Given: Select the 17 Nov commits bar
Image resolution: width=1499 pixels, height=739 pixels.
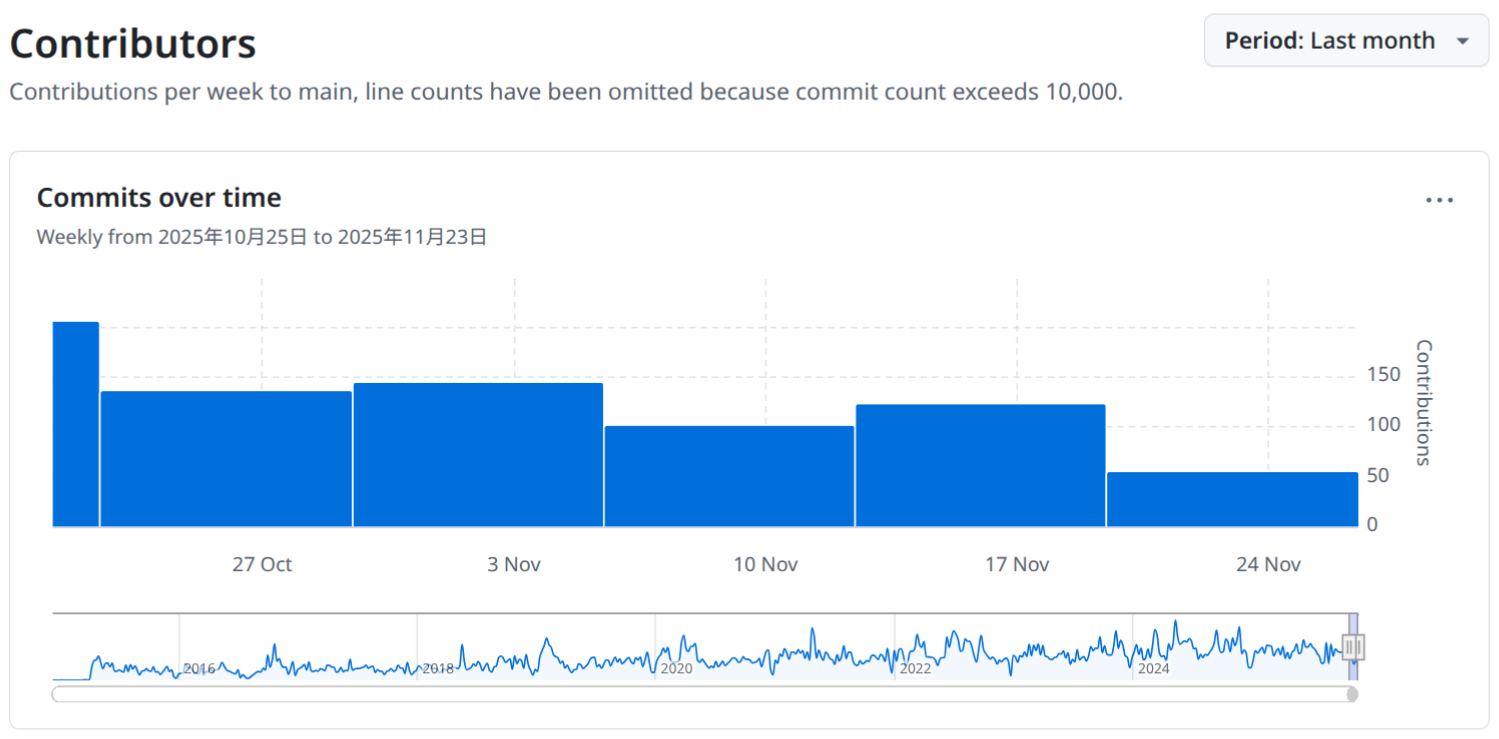Looking at the screenshot, I should (x=980, y=465).
